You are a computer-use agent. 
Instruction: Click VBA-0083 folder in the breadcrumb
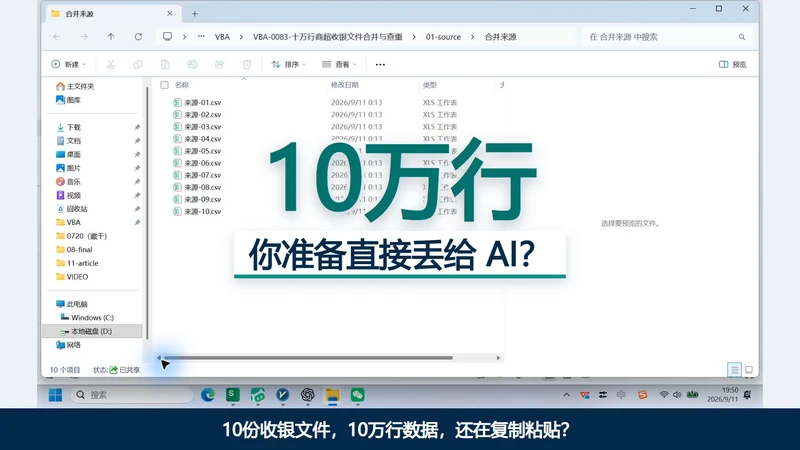coord(328,37)
